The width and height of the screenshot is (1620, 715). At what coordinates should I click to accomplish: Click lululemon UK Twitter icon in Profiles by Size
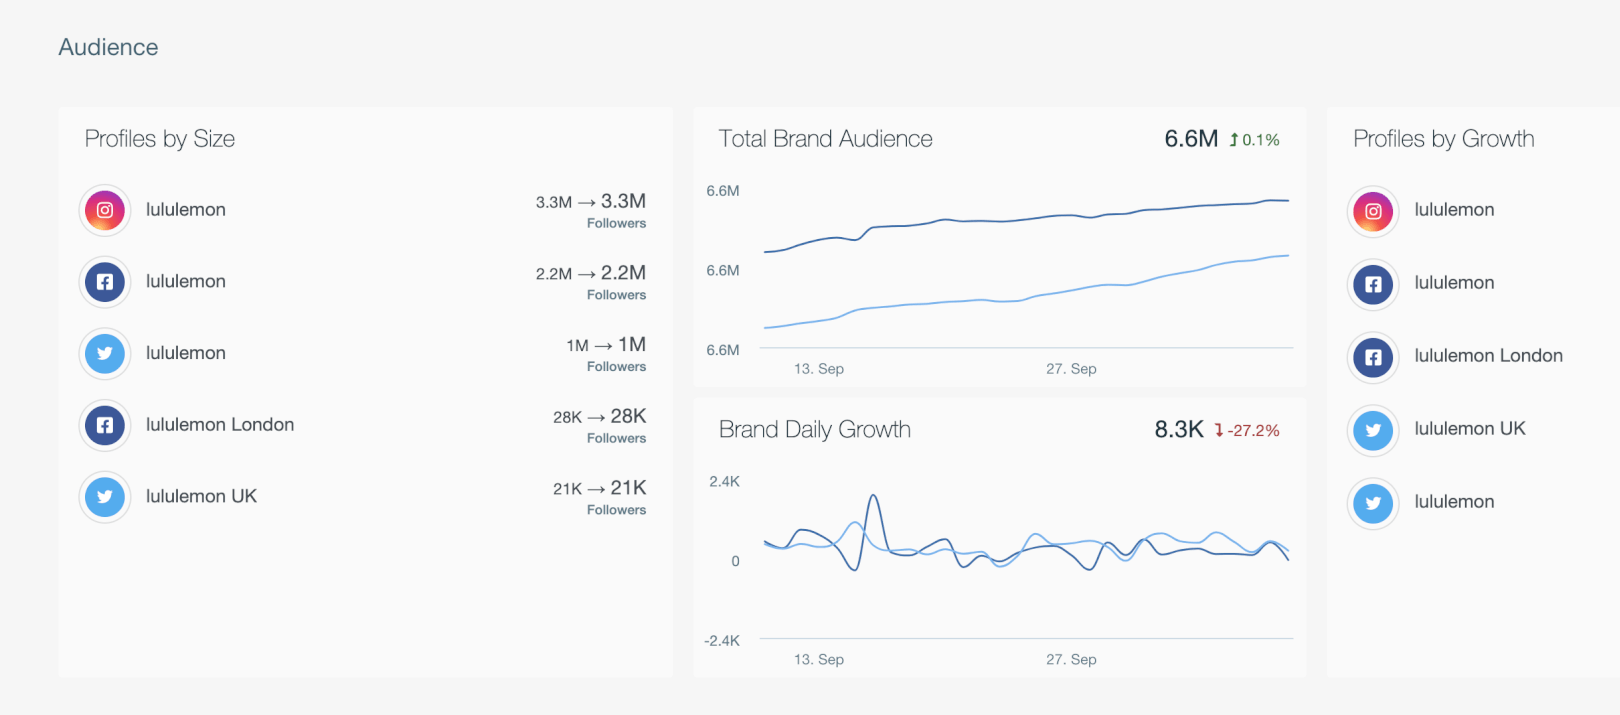pos(105,497)
